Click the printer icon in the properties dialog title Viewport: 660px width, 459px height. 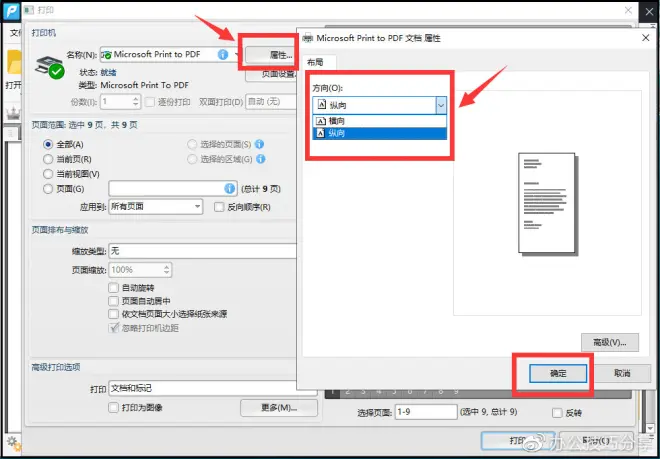pos(308,38)
